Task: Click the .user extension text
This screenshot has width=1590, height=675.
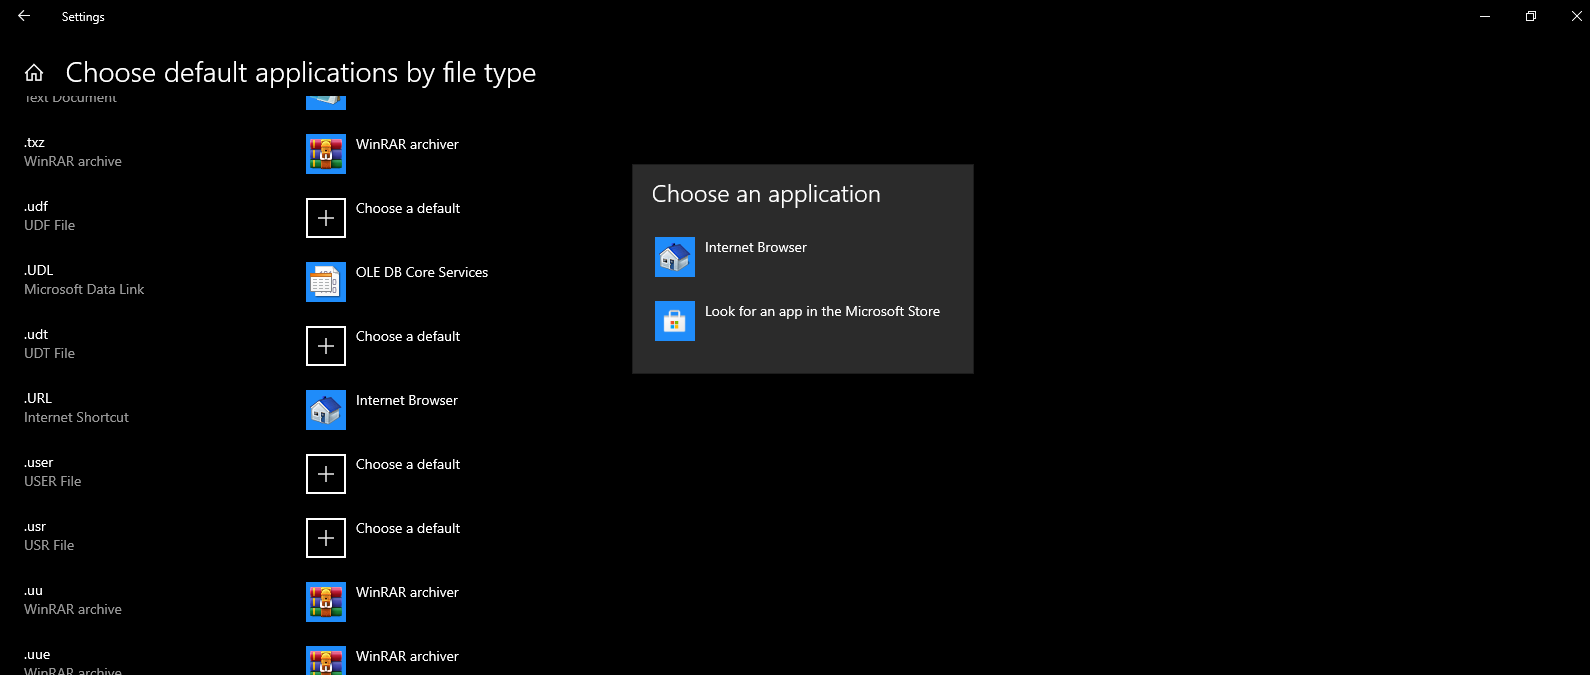Action: [39, 462]
